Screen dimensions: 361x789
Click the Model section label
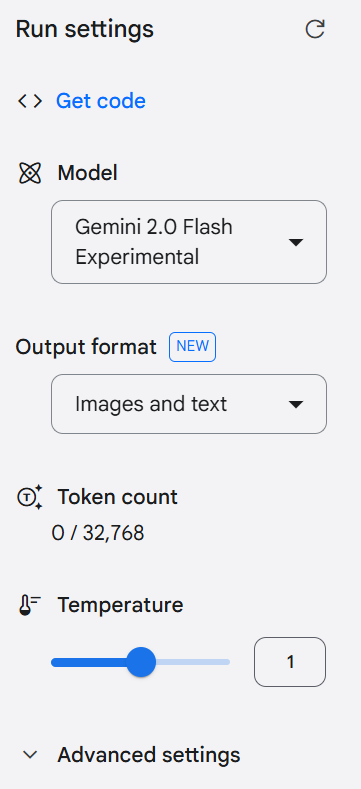click(x=88, y=173)
